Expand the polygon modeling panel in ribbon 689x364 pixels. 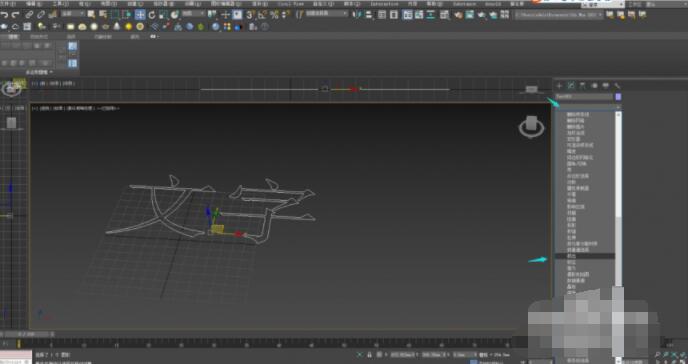[x=39, y=72]
